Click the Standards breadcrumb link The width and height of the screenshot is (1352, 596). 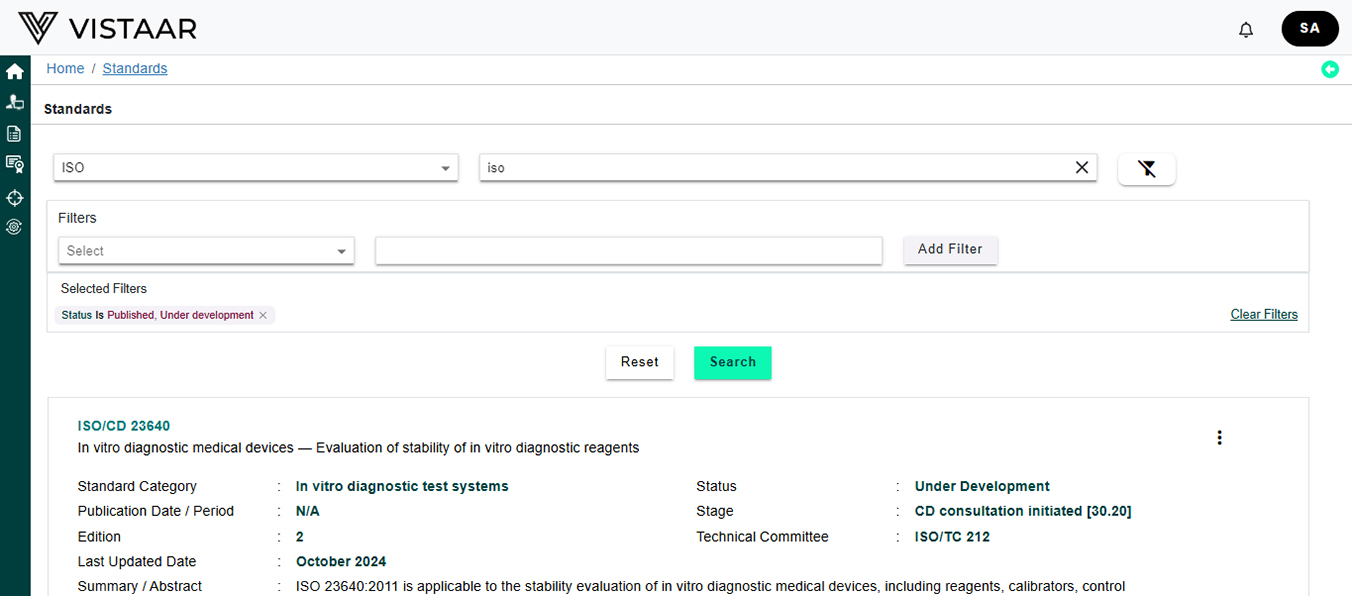tap(135, 68)
